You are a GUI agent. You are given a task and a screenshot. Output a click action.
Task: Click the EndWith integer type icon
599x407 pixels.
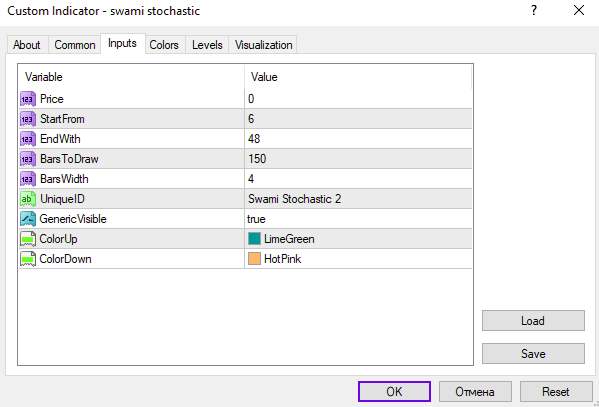pyautogui.click(x=28, y=139)
